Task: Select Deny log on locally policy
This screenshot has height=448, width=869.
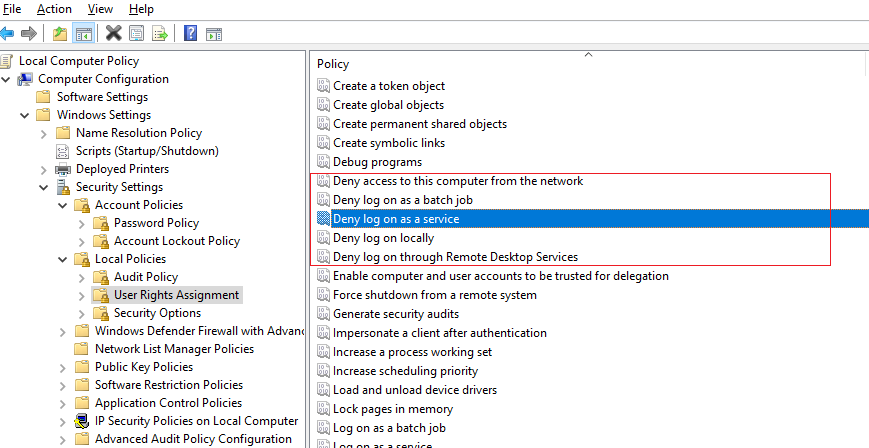Action: [383, 238]
